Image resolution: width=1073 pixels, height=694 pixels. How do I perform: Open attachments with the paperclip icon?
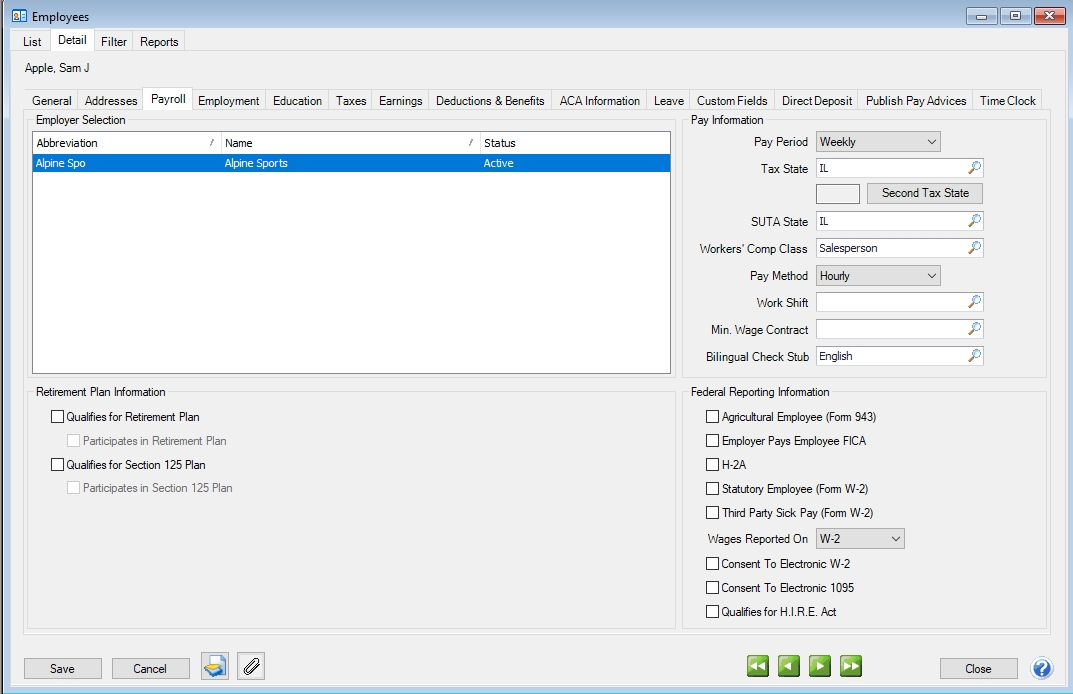tap(251, 667)
